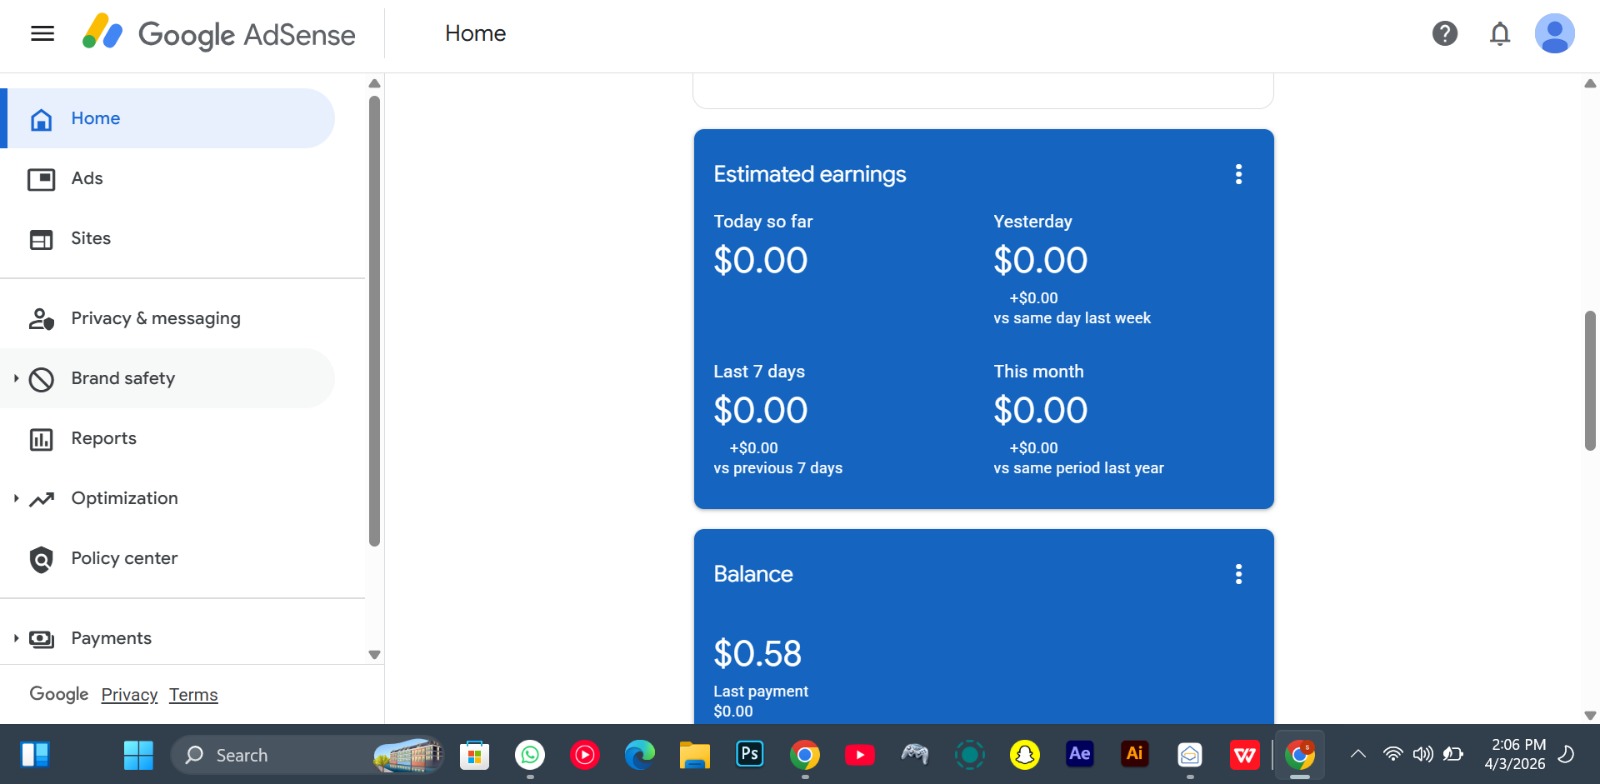The height and width of the screenshot is (784, 1600).
Task: Open File Explorer from the taskbar
Action: click(x=695, y=755)
